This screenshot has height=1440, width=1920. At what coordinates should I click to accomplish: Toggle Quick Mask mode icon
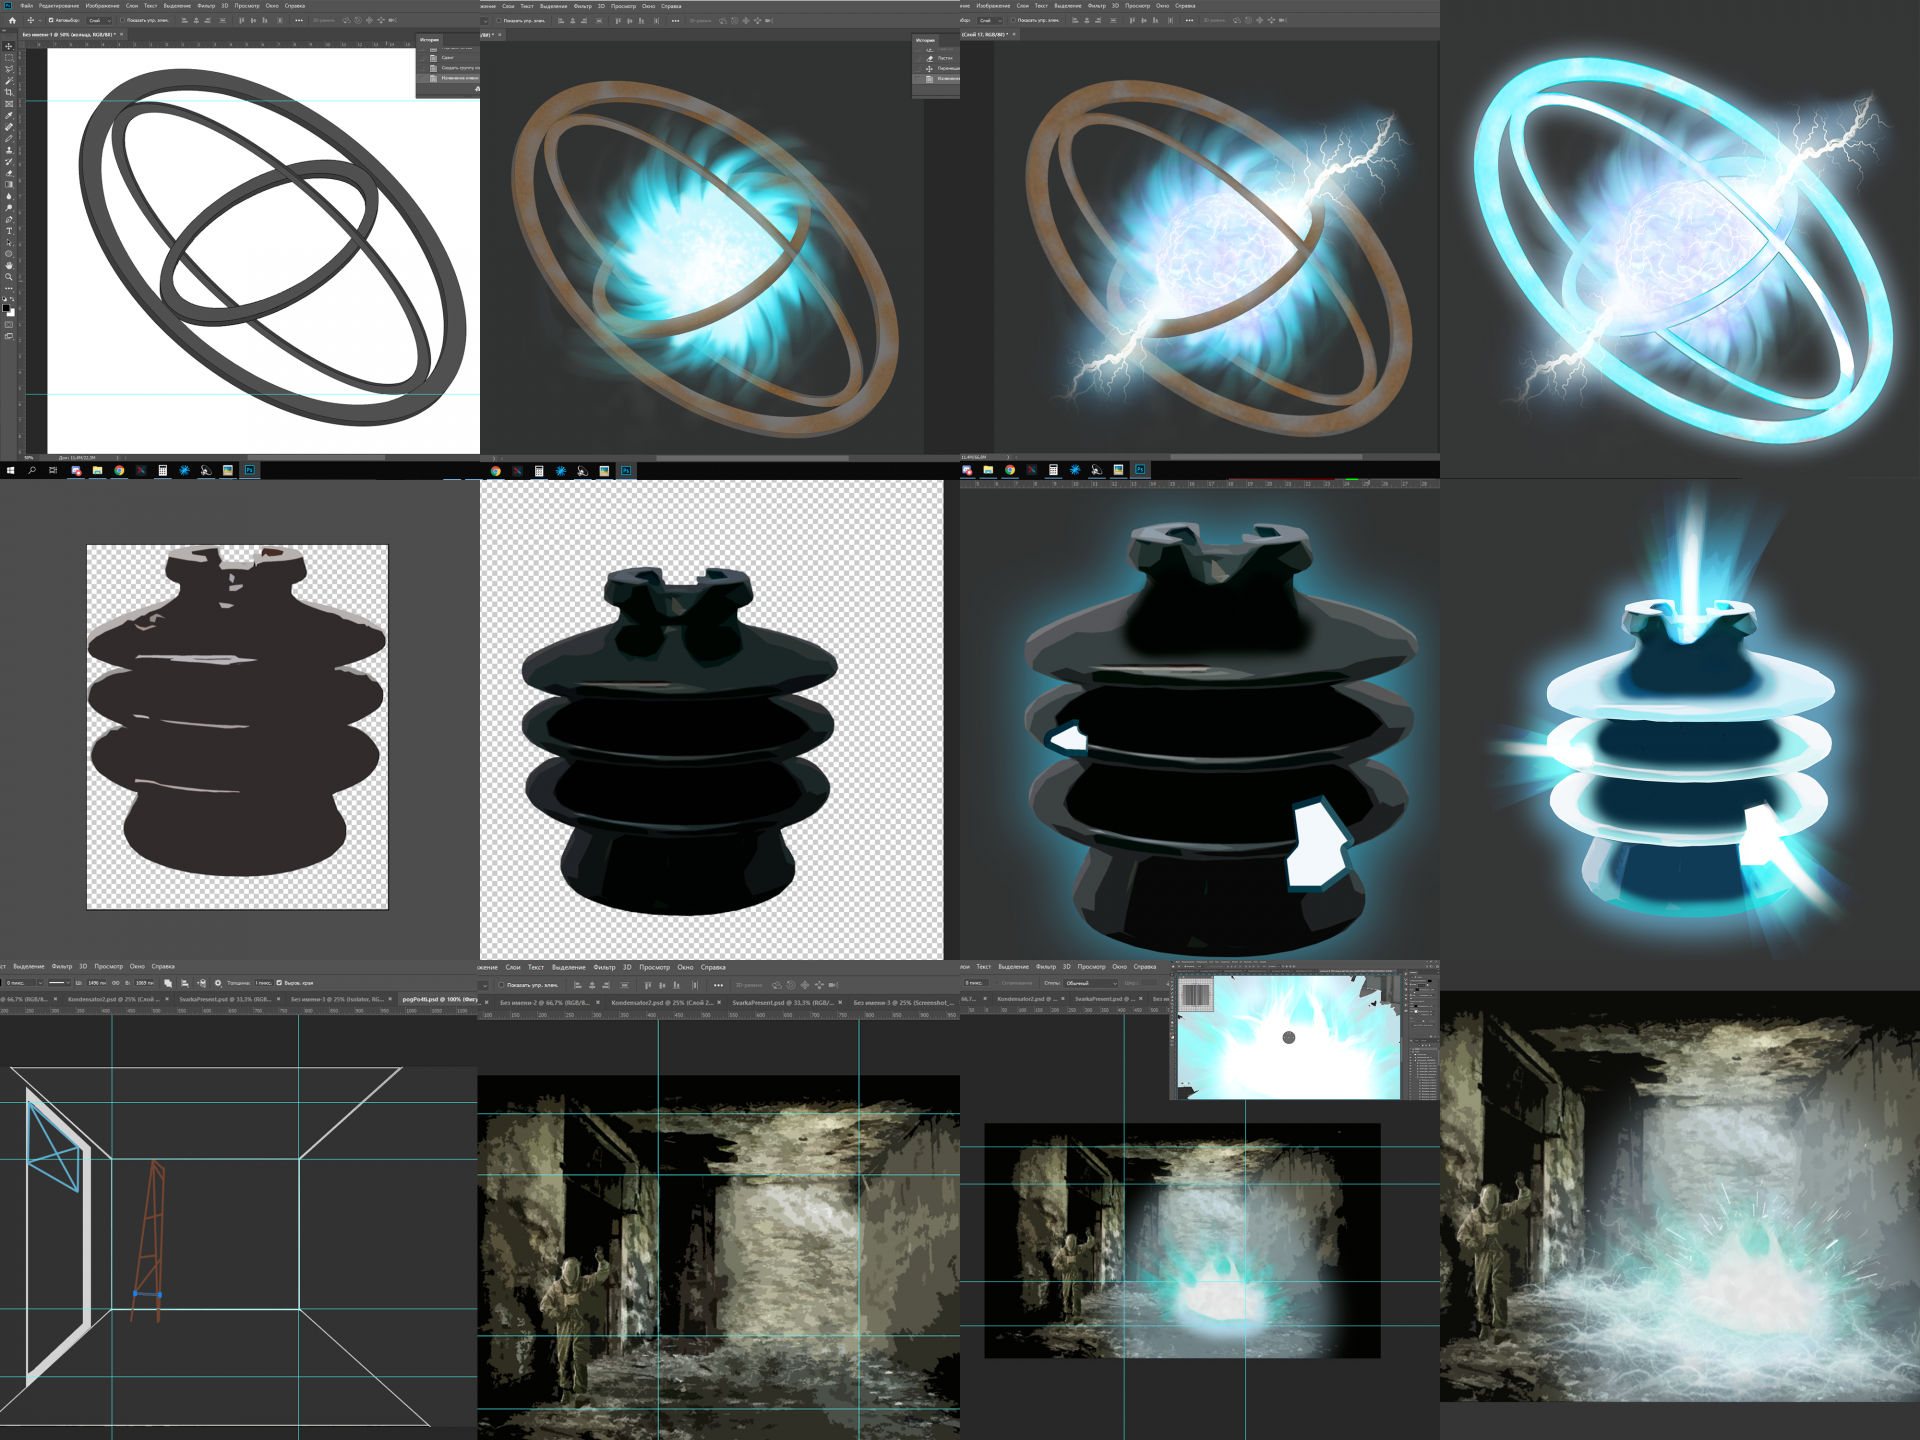[8, 325]
